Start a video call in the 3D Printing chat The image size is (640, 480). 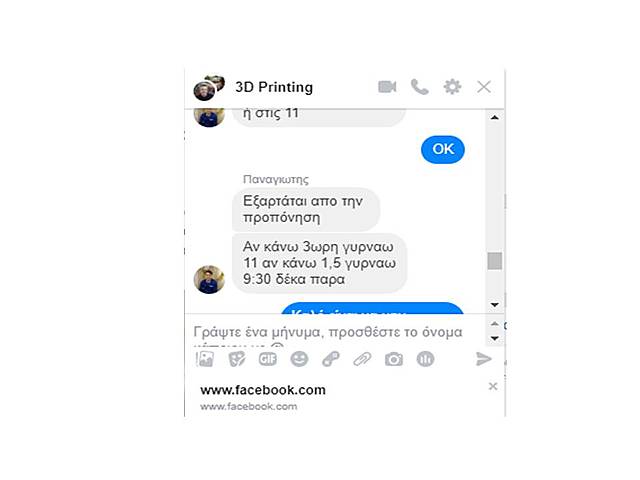[x=387, y=87]
